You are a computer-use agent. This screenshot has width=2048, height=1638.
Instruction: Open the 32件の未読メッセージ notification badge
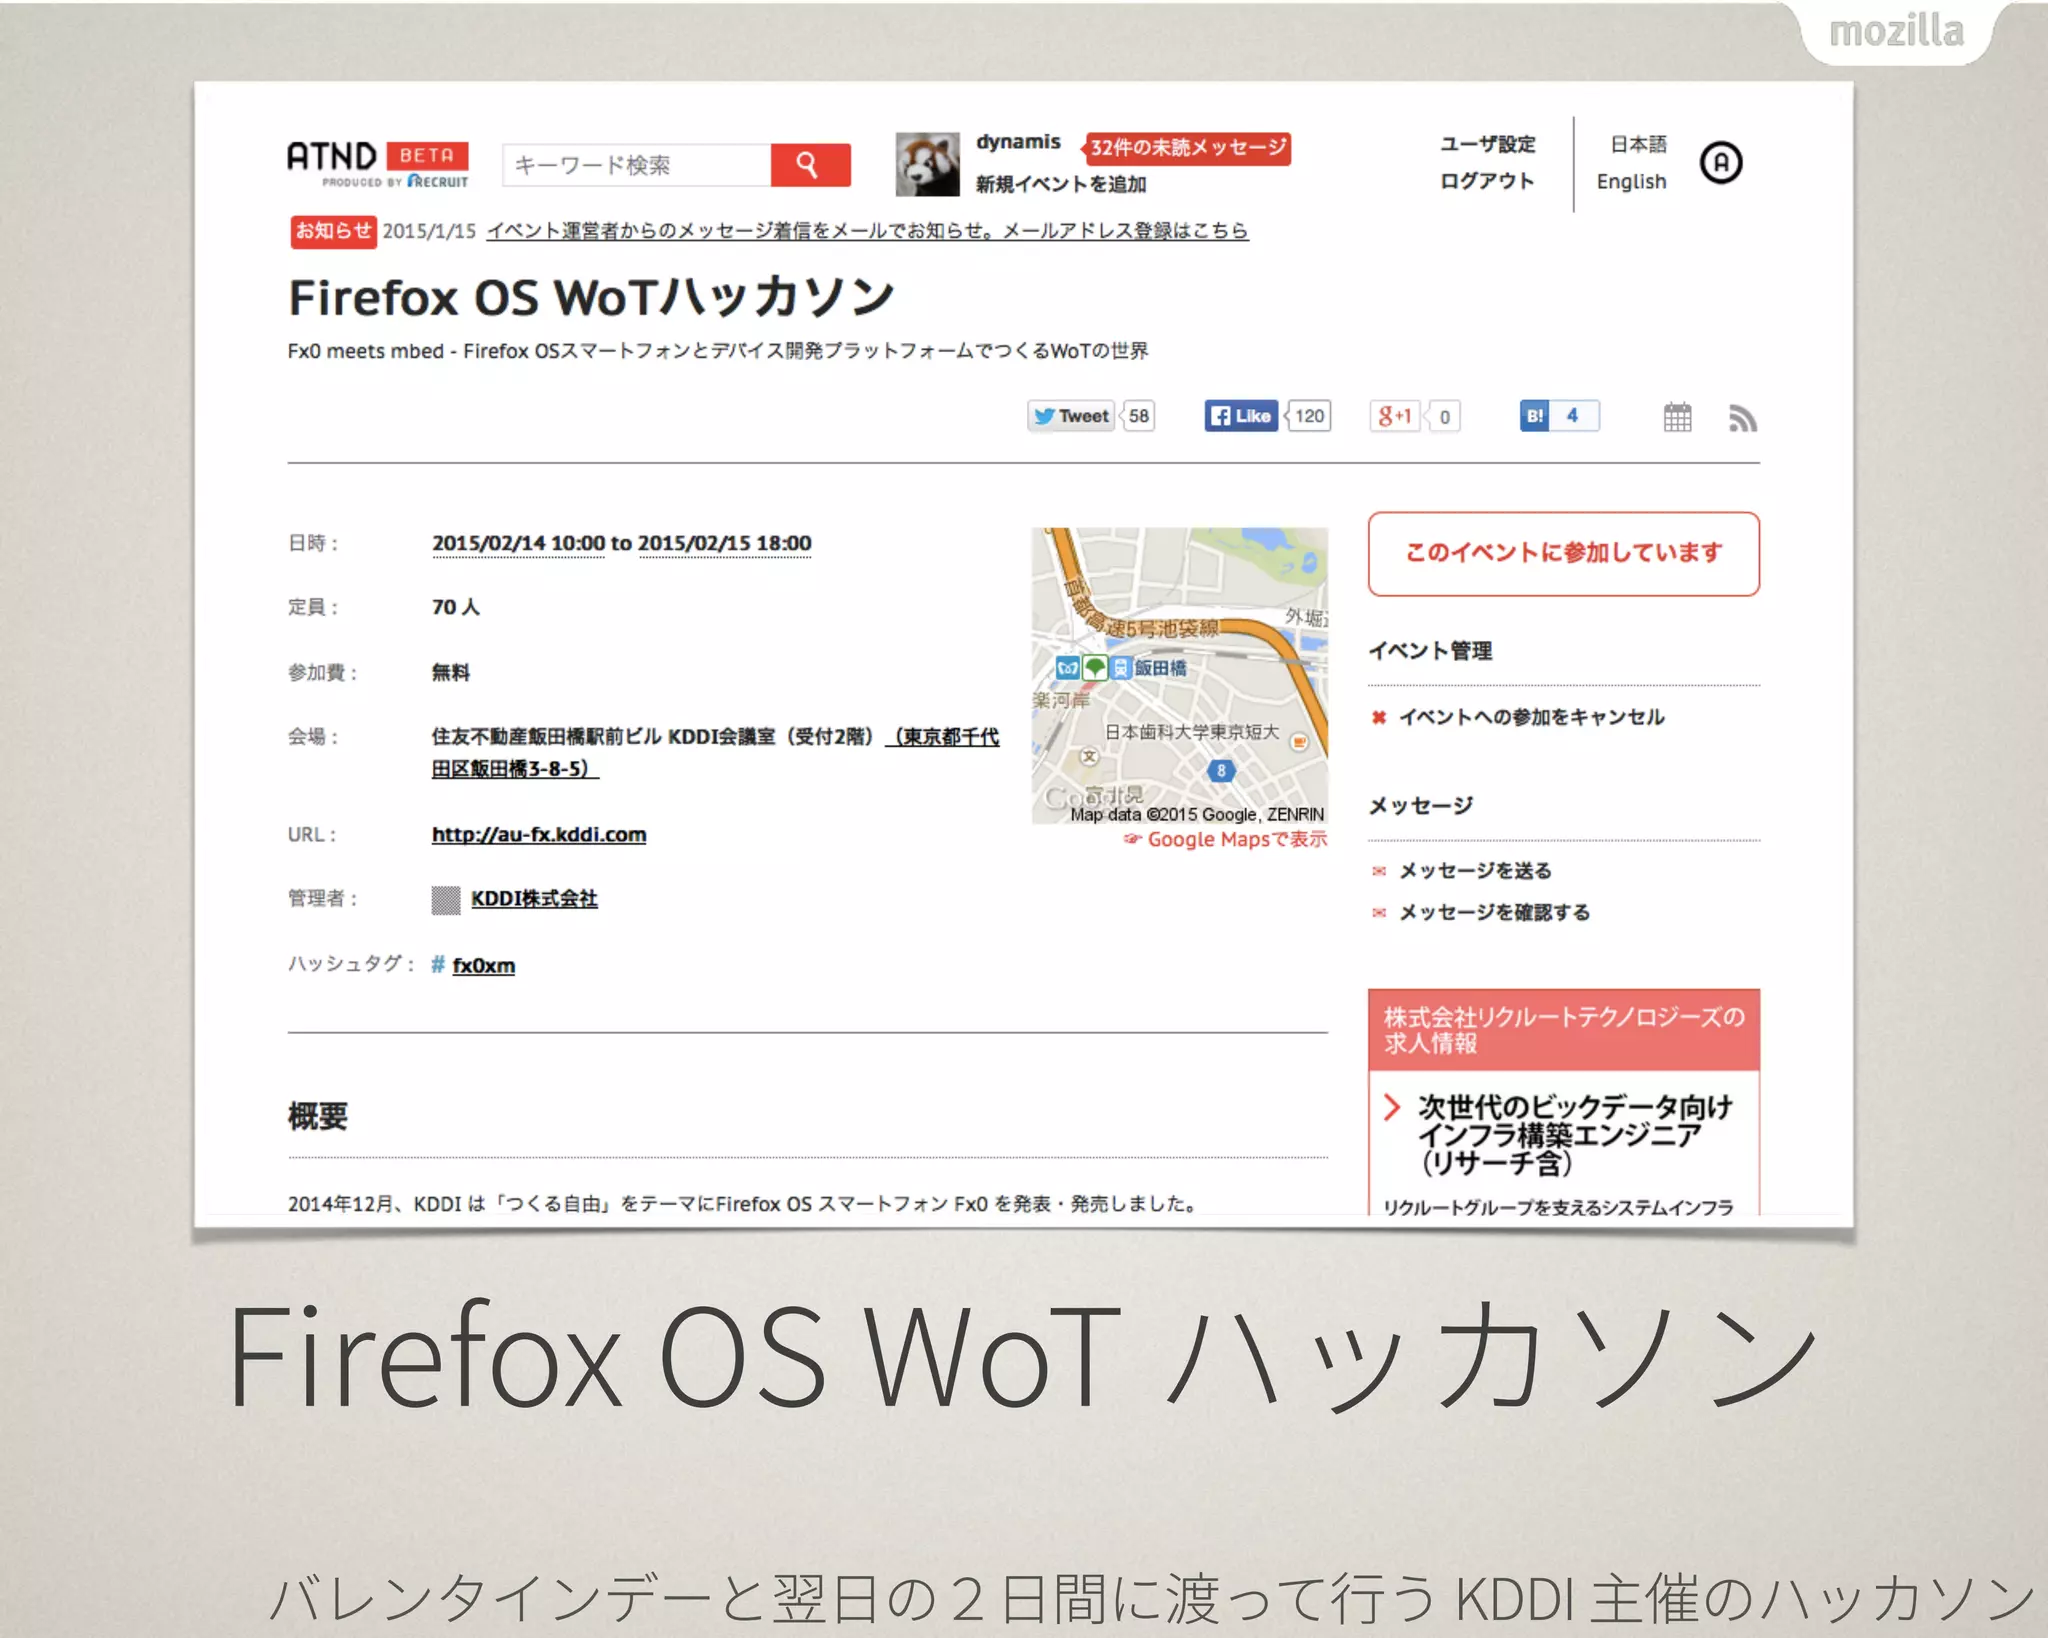1187,148
